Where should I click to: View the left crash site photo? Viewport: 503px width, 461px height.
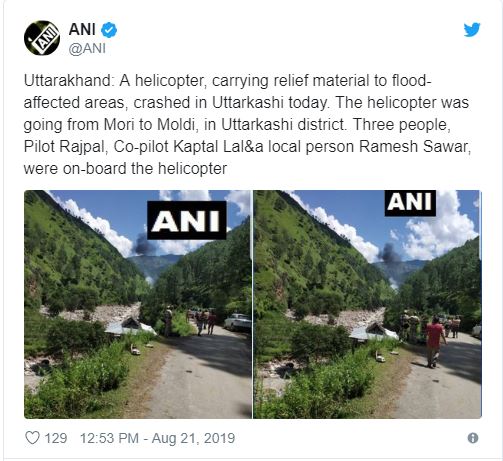(x=138, y=304)
